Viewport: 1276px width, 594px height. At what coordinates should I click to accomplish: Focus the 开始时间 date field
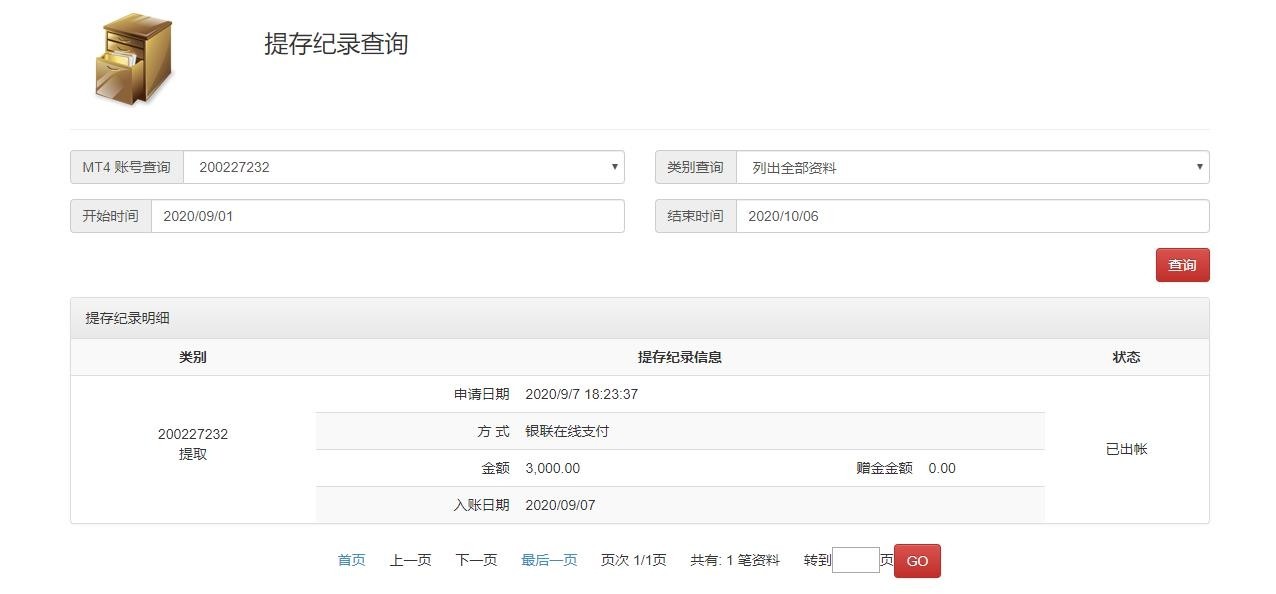(x=388, y=216)
